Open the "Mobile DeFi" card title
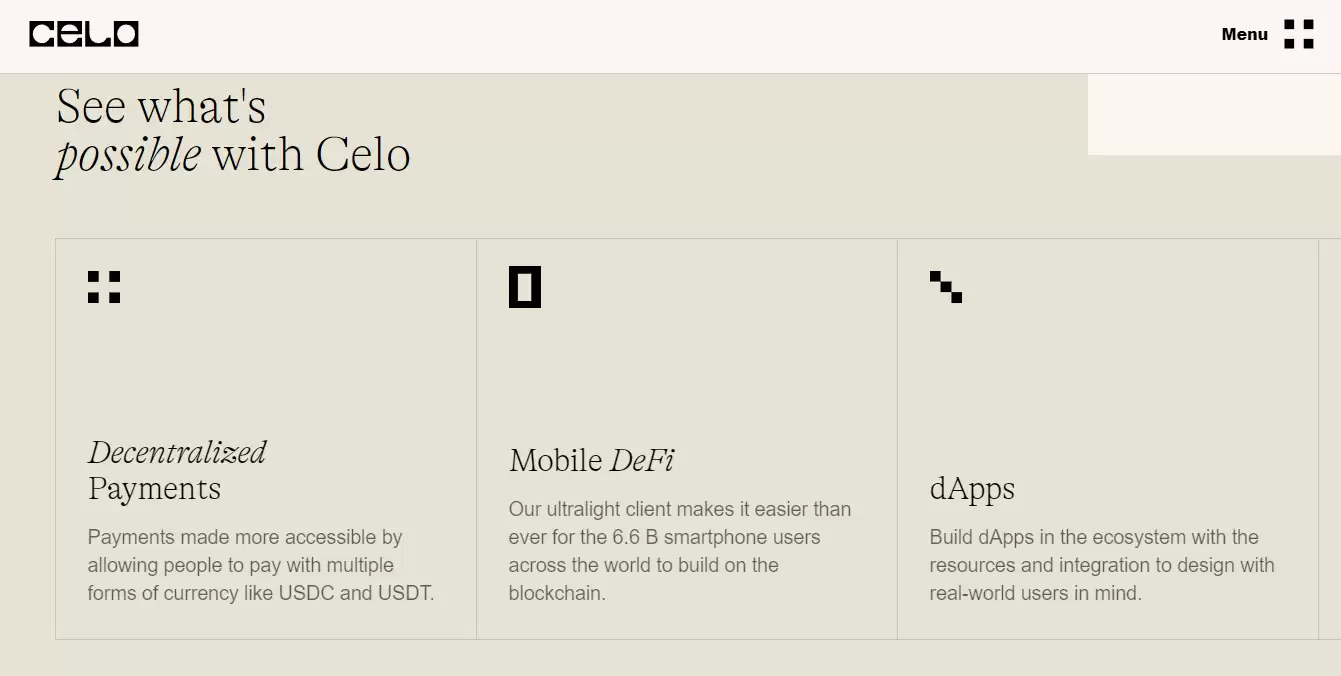The height and width of the screenshot is (676, 1341). pos(591,460)
